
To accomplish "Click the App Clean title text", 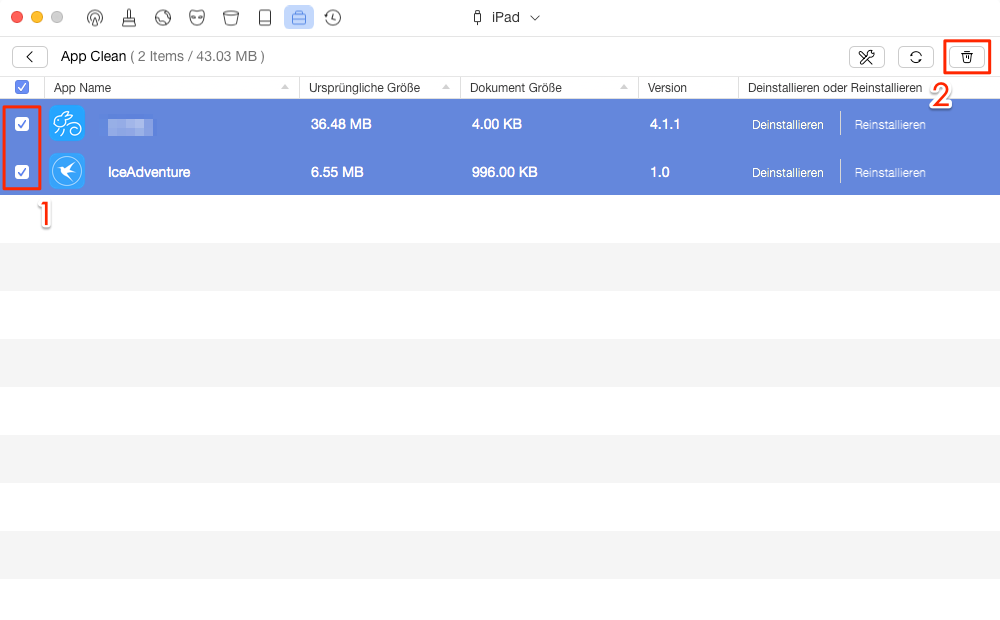I will pos(93,56).
